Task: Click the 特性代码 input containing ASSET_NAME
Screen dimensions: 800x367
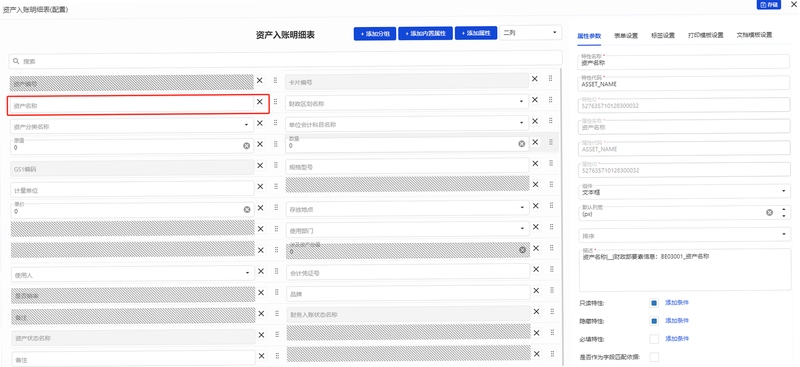Action: point(684,83)
